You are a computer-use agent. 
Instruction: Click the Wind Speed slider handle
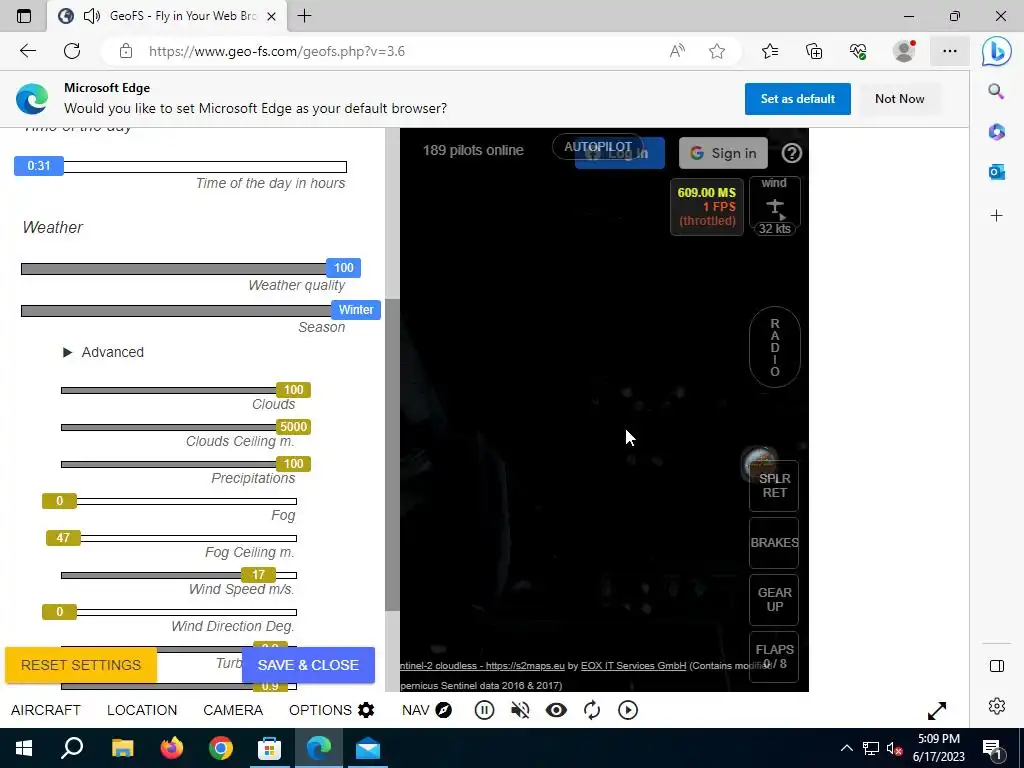coord(259,575)
